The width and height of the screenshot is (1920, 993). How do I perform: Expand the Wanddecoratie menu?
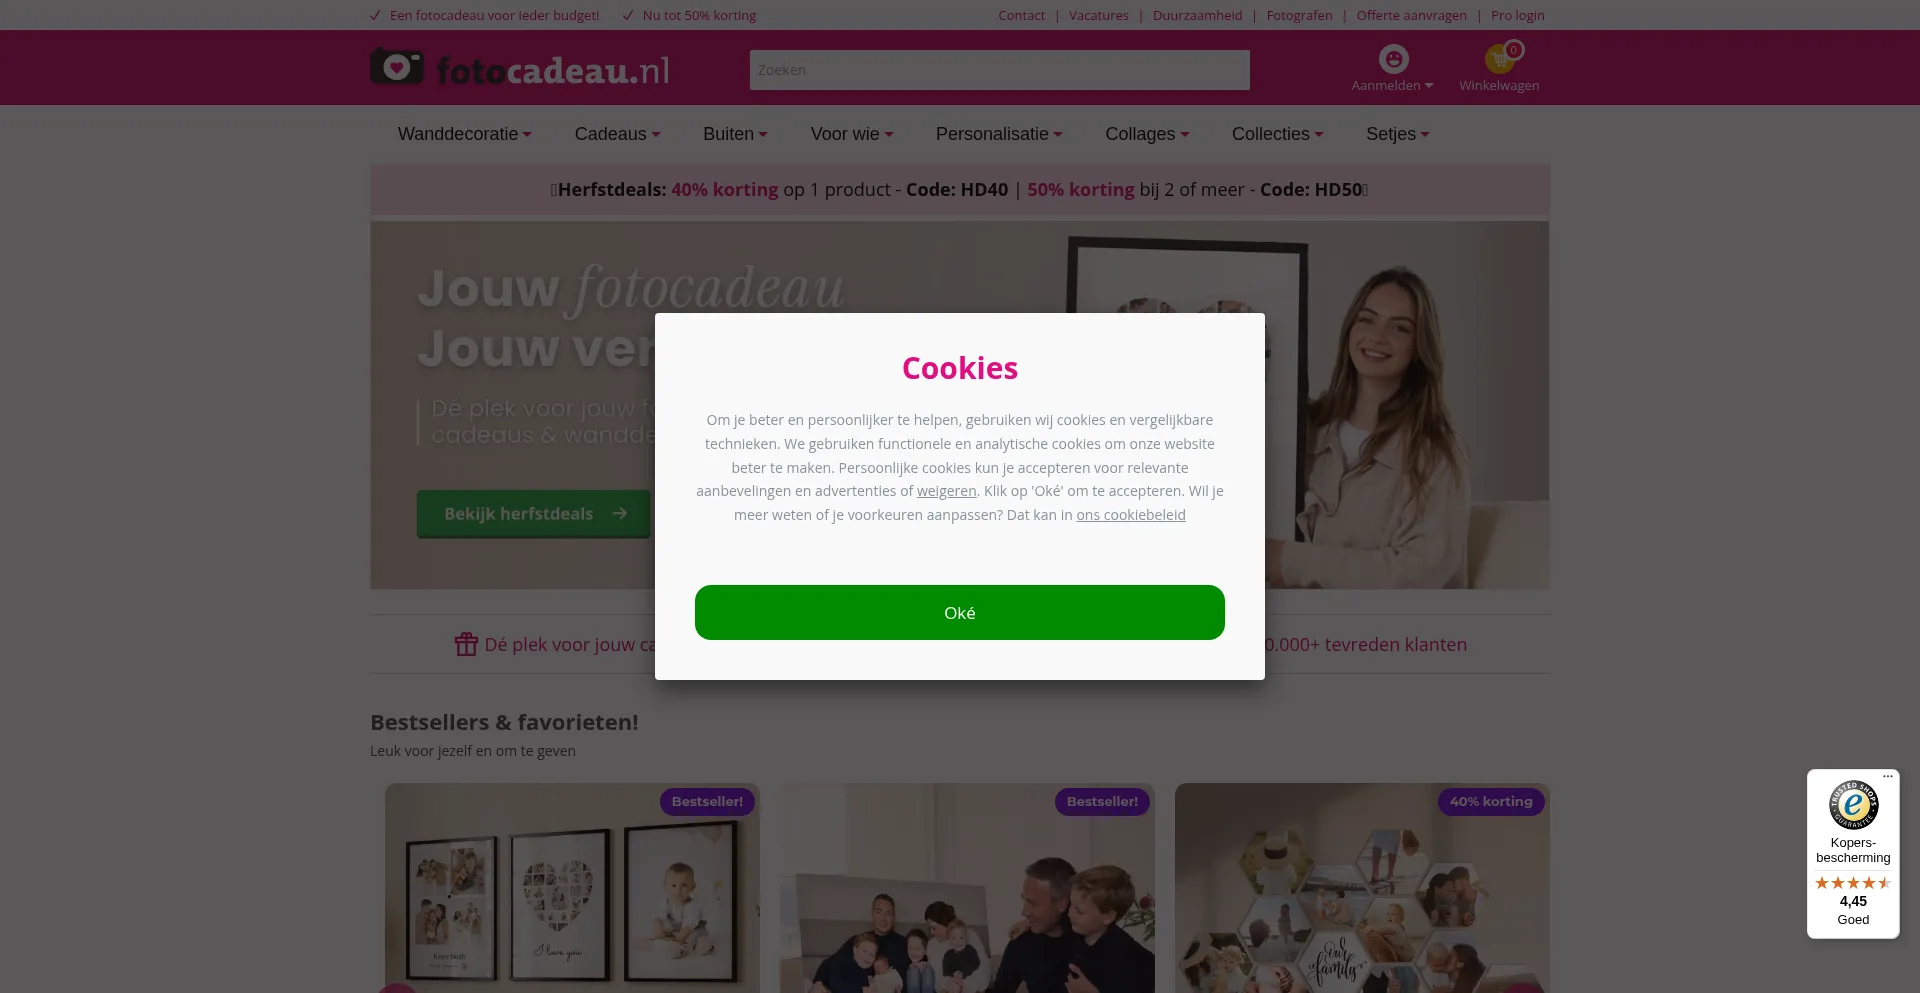(465, 134)
